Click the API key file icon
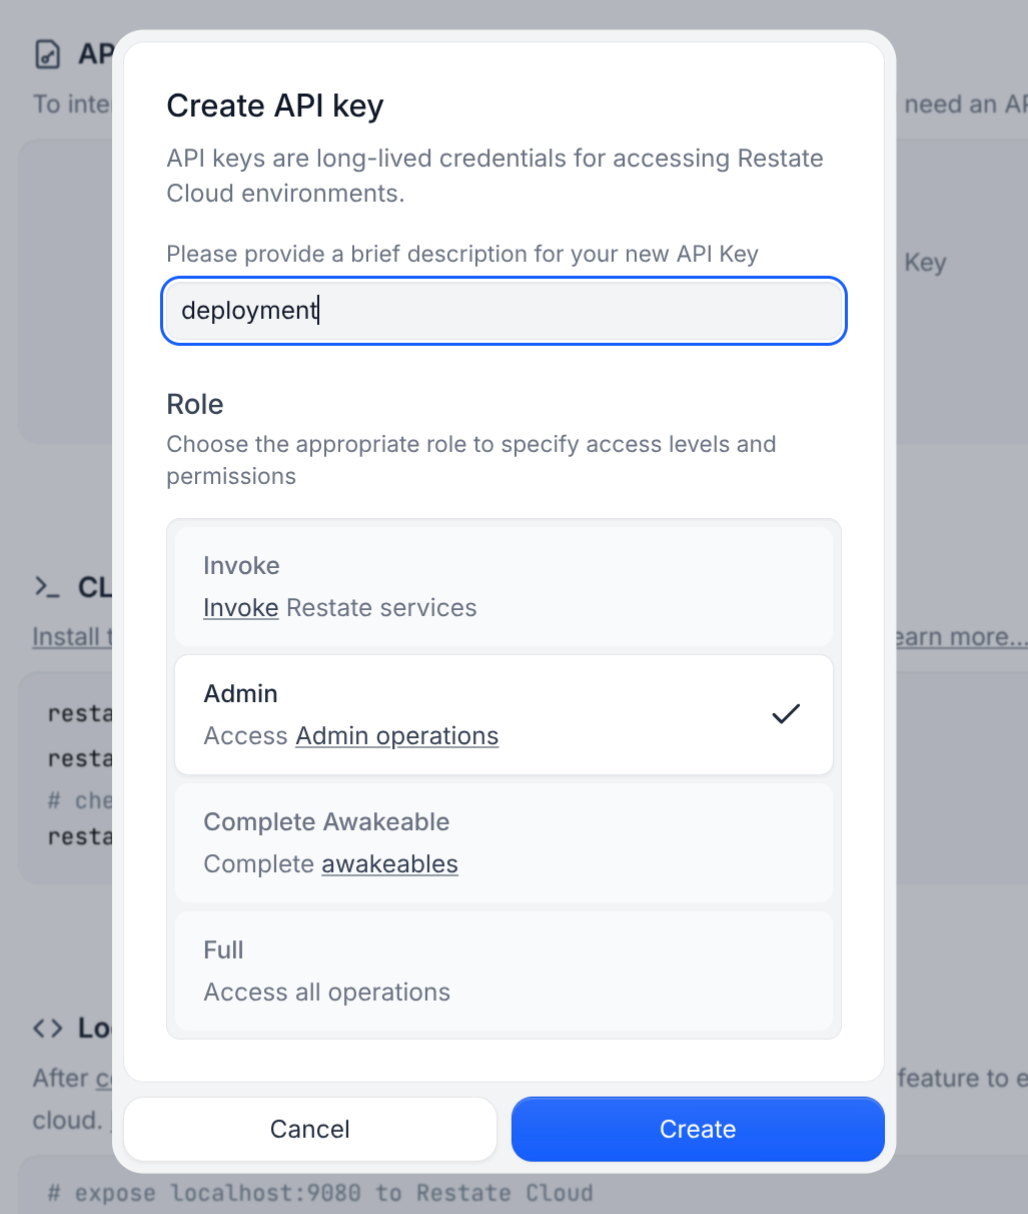This screenshot has height=1214, width=1028. [48, 54]
